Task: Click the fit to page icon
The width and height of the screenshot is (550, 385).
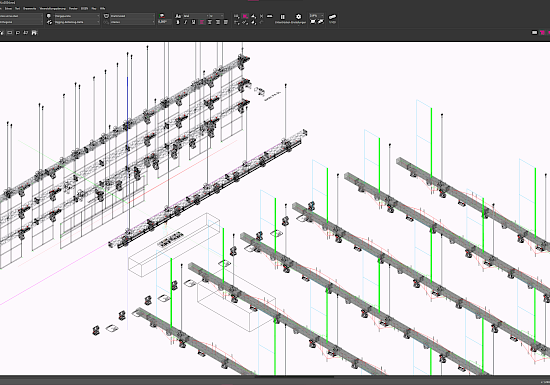Action: (x=313, y=22)
